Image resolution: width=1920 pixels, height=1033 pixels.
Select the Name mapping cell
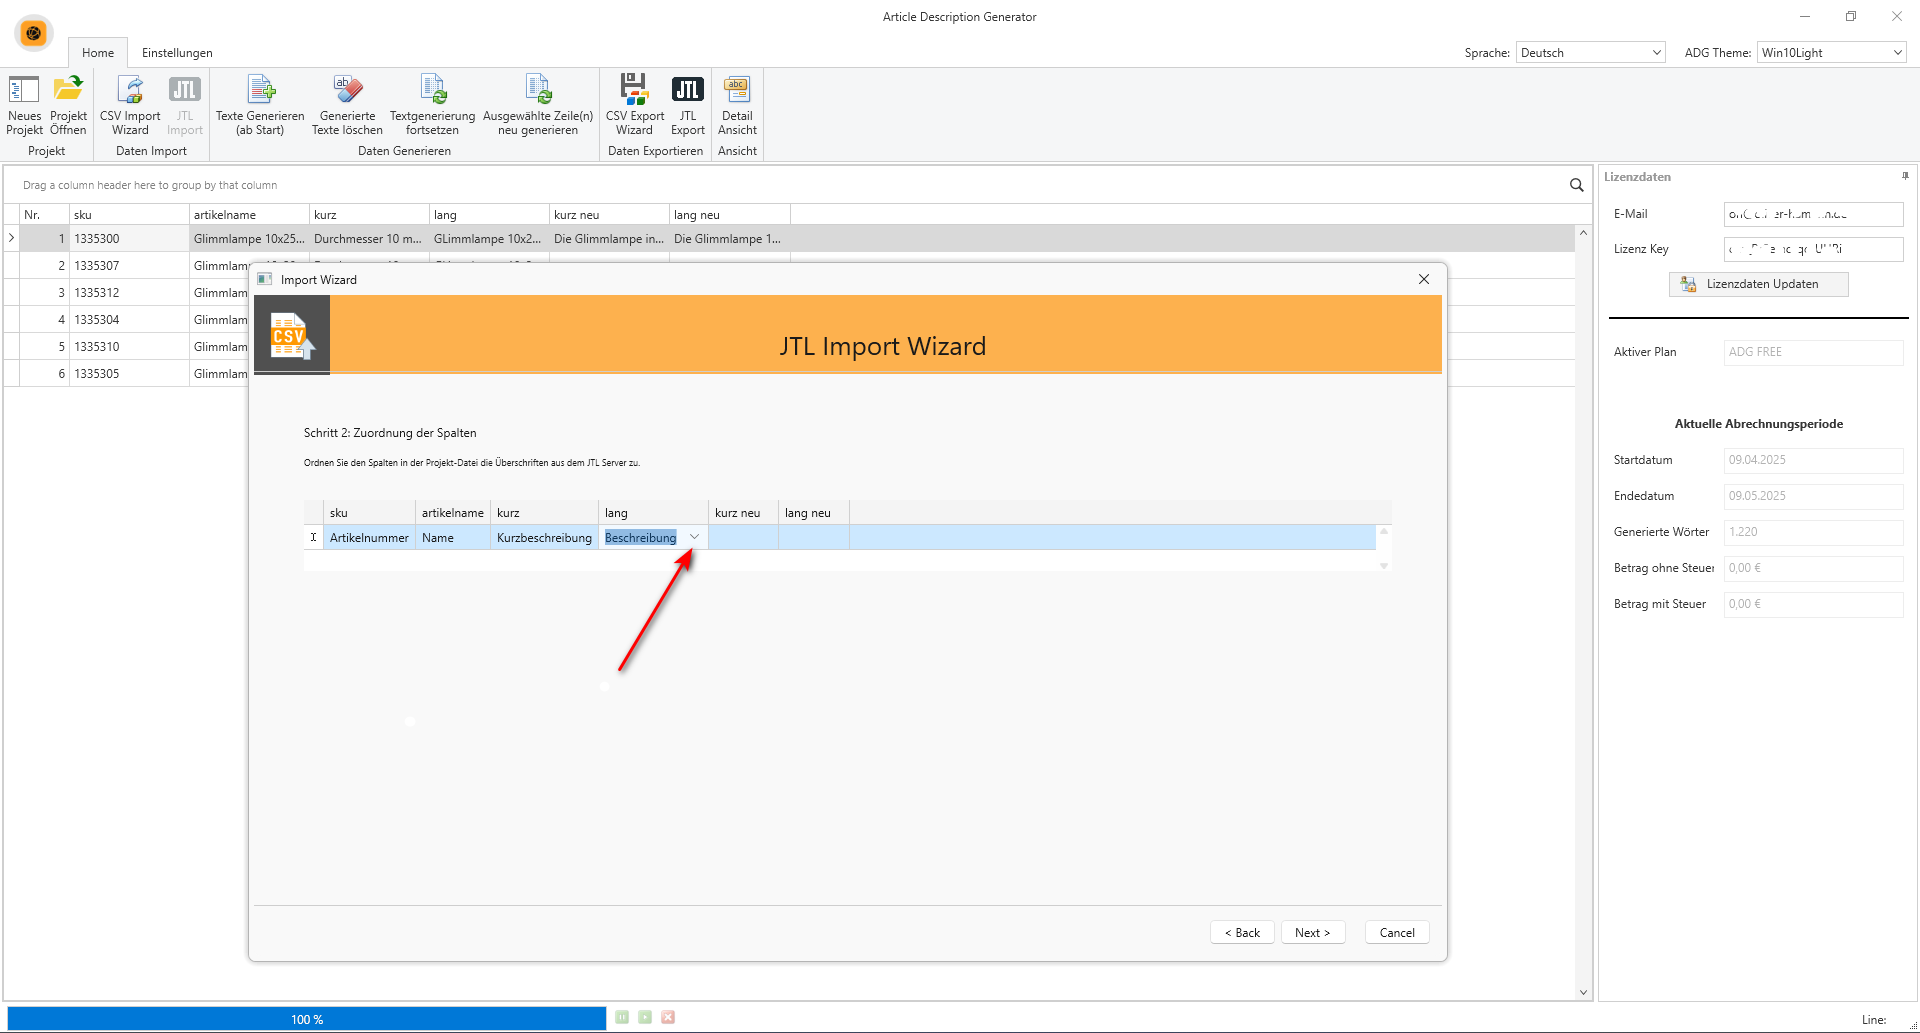(x=453, y=538)
